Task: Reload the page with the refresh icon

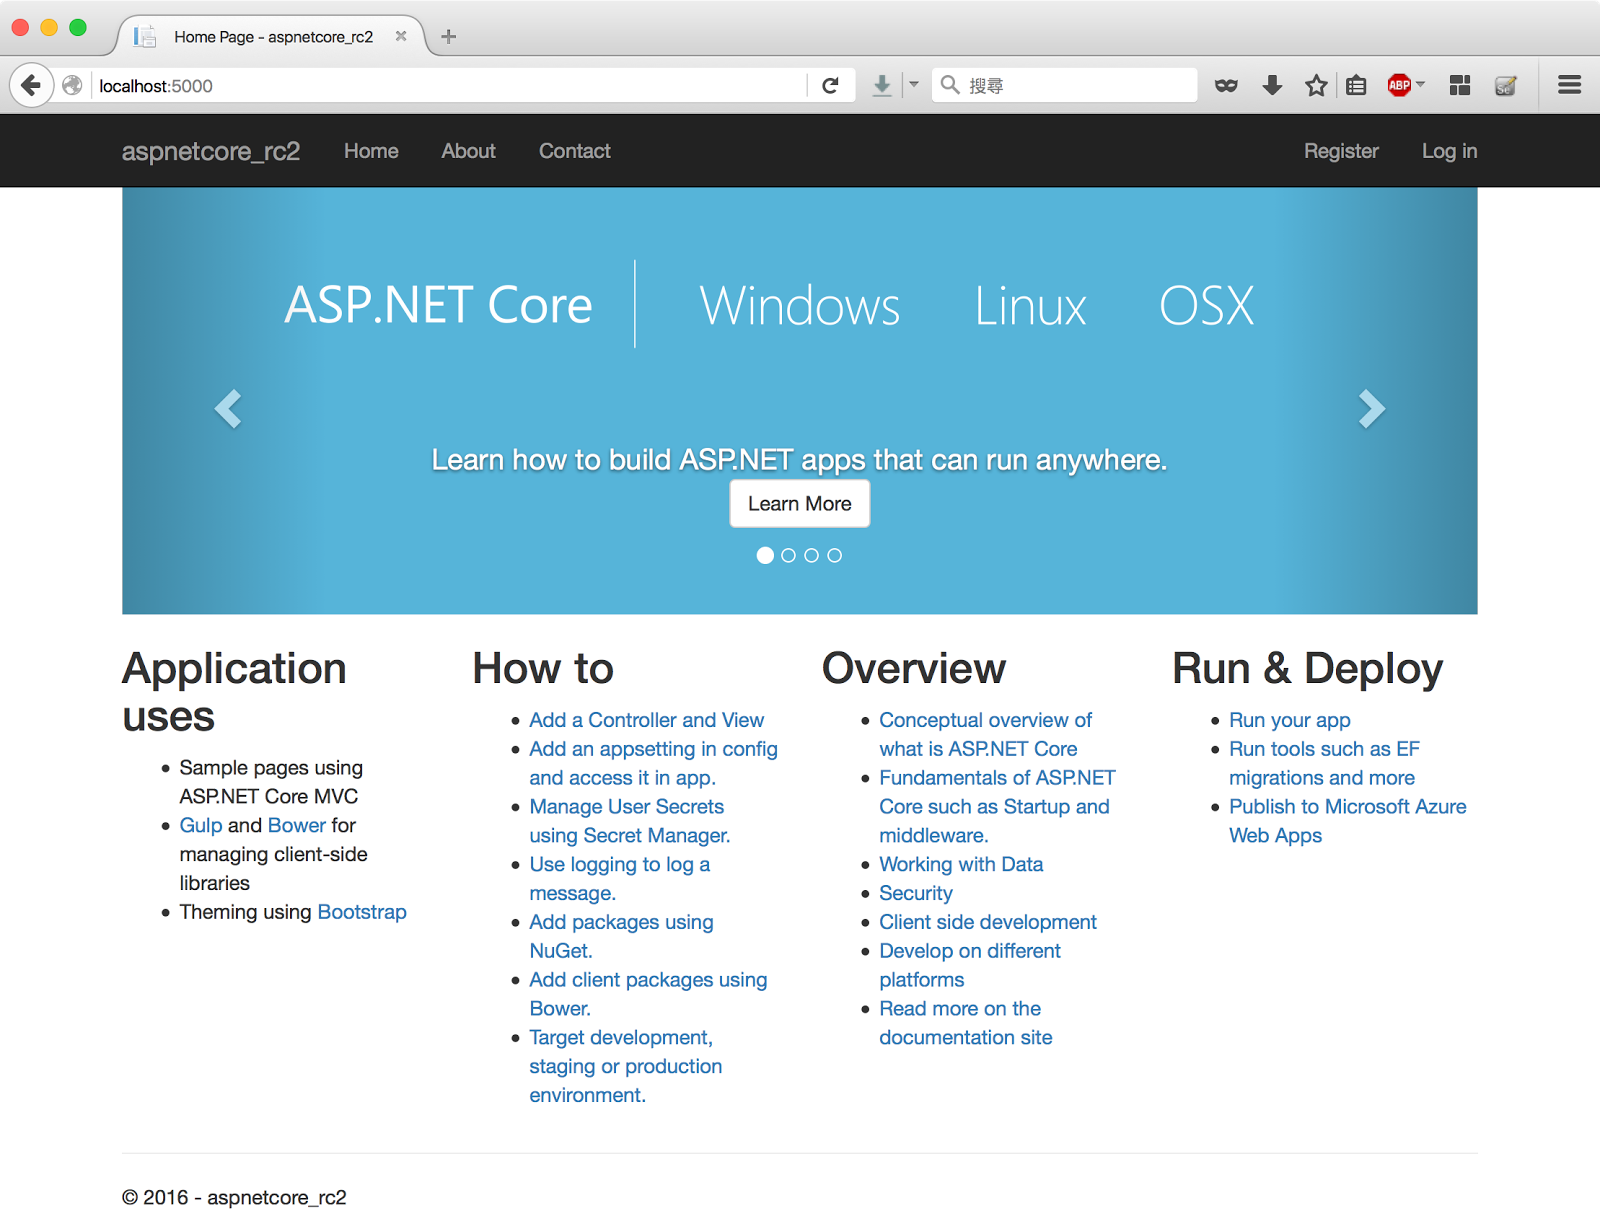Action: click(830, 86)
